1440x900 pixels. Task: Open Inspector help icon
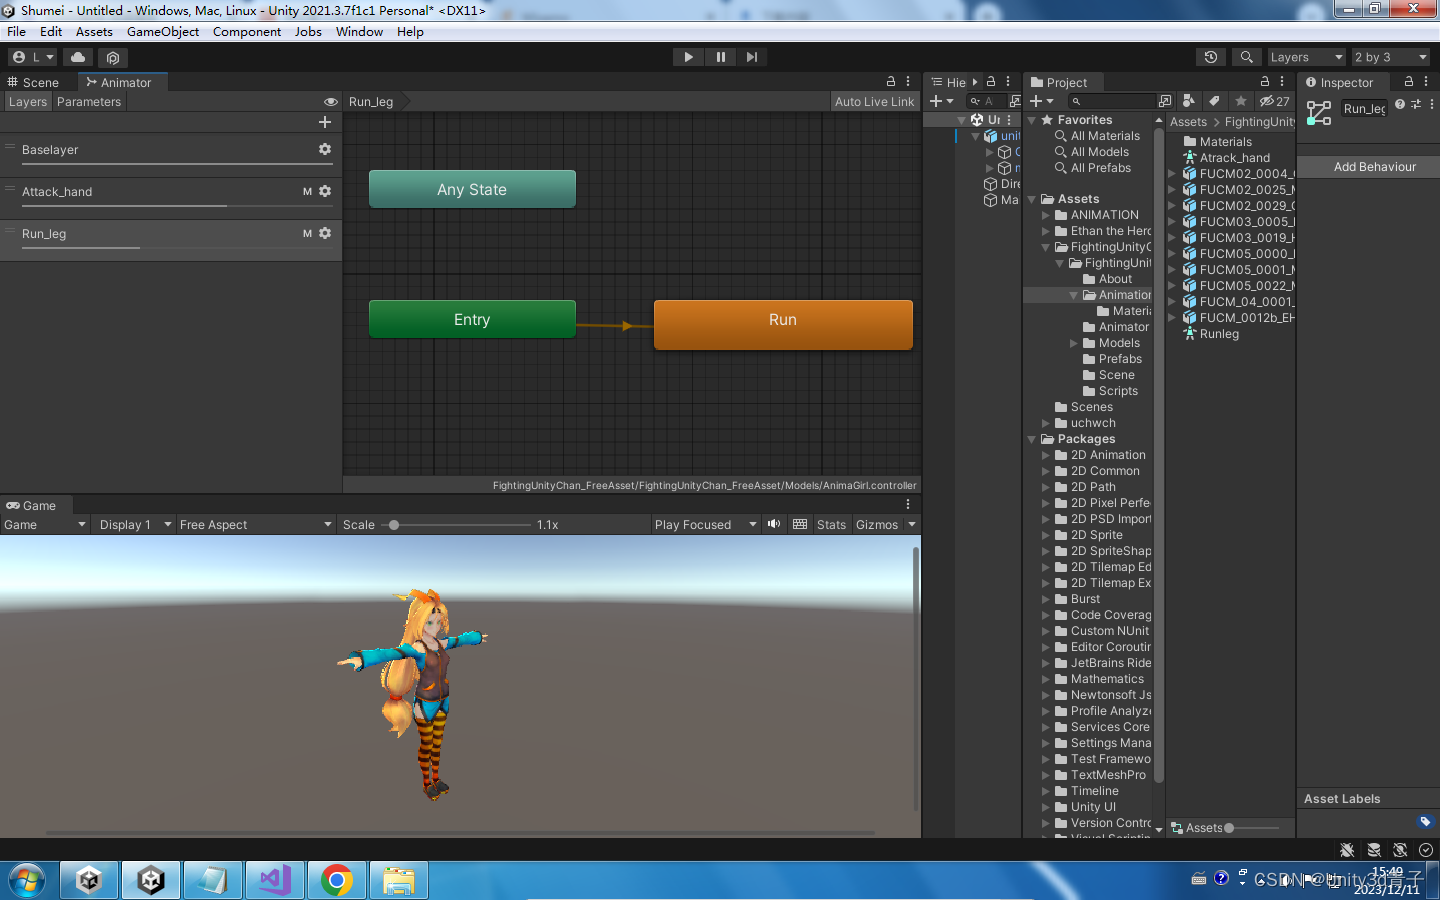pyautogui.click(x=1400, y=104)
